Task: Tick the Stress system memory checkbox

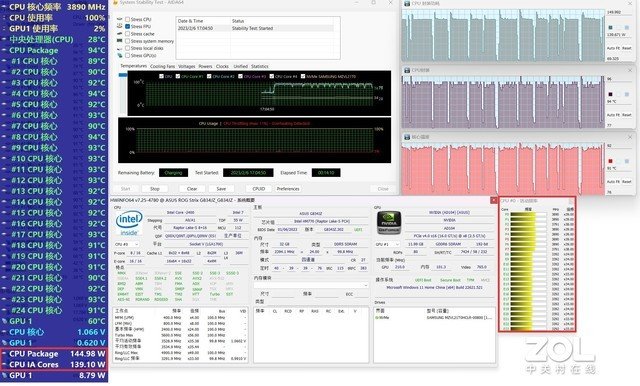Action: [128, 41]
